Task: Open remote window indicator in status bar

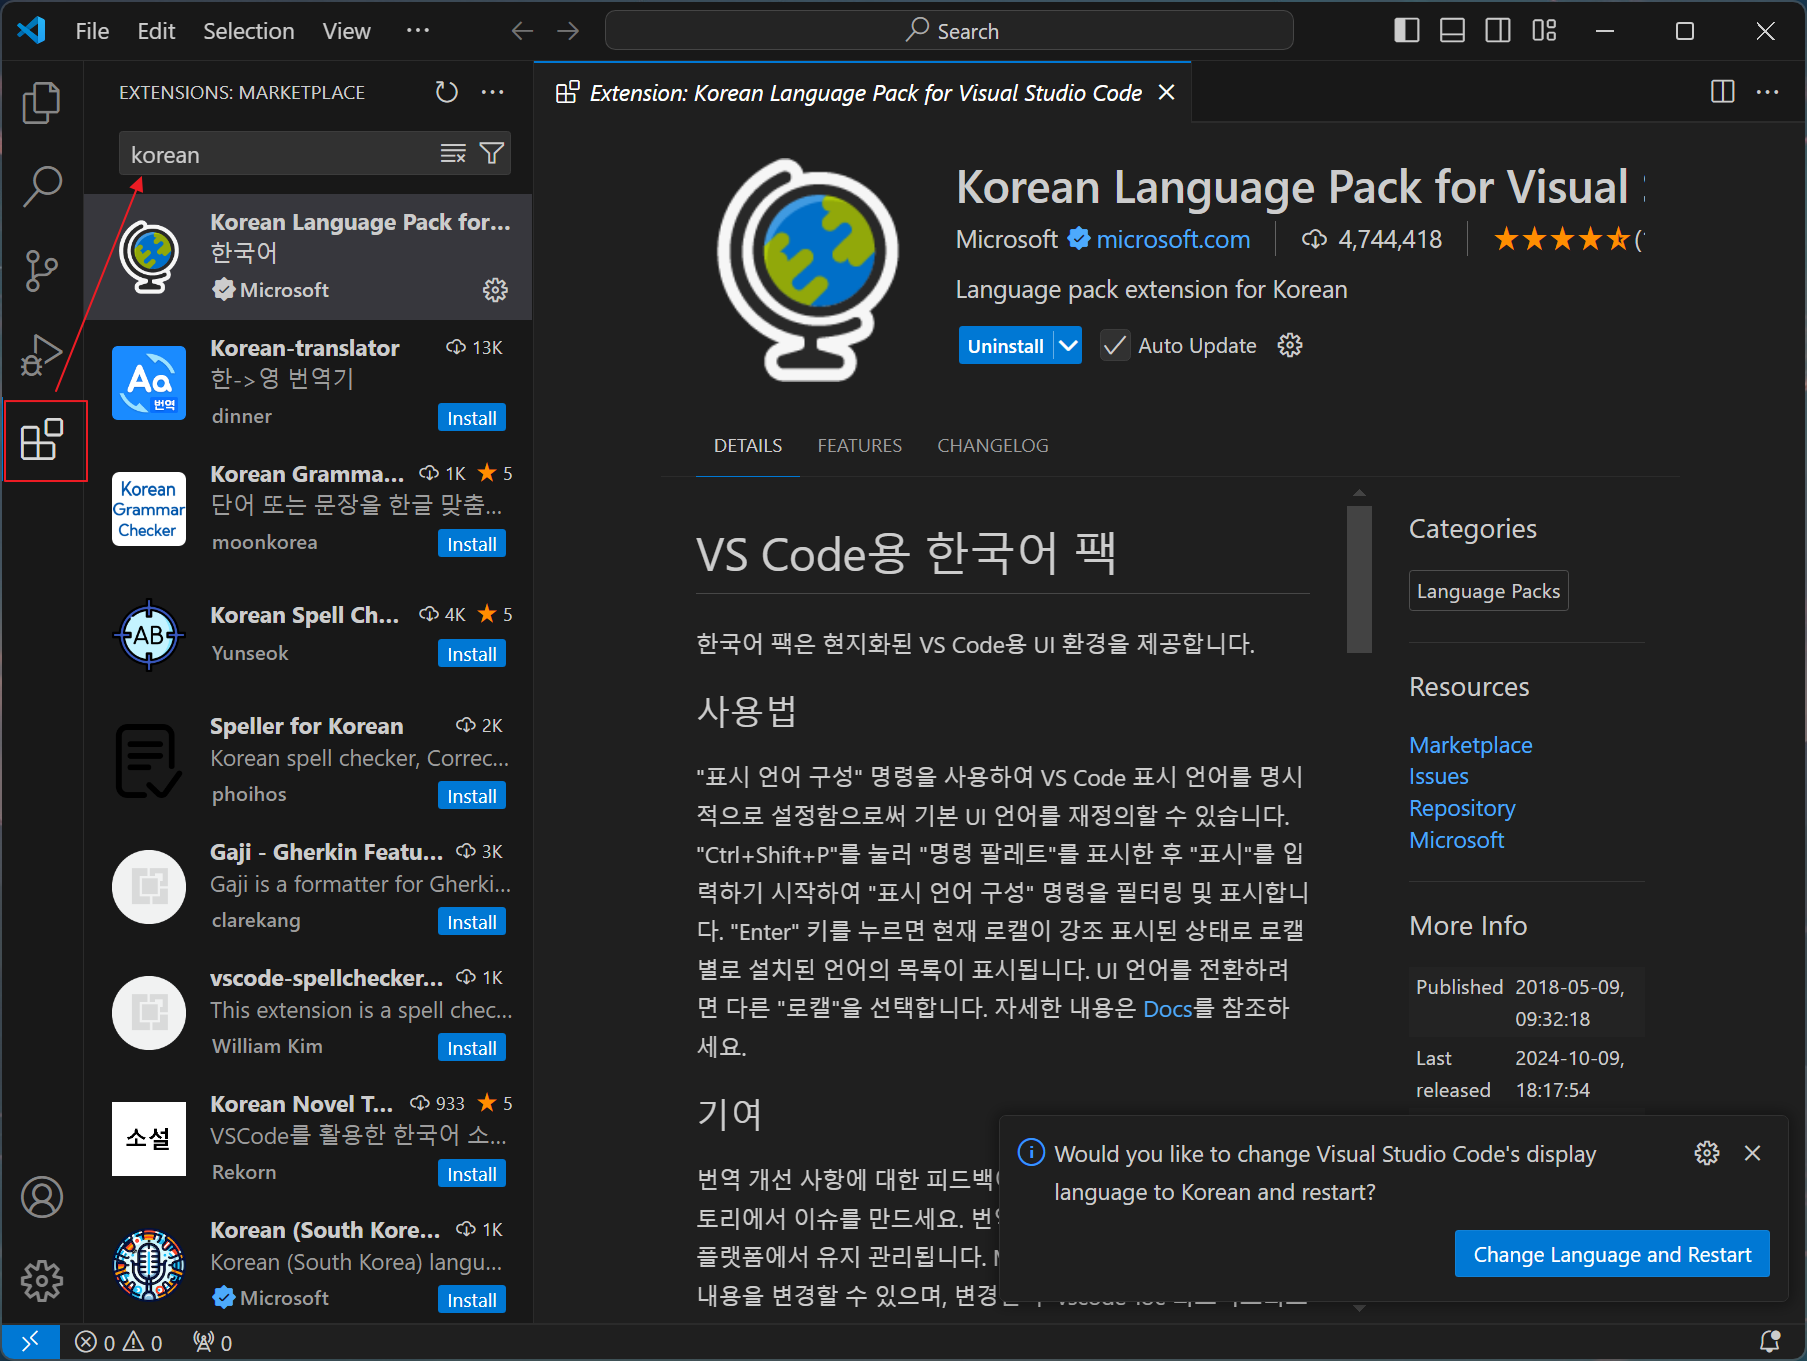Action: tap(30, 1341)
